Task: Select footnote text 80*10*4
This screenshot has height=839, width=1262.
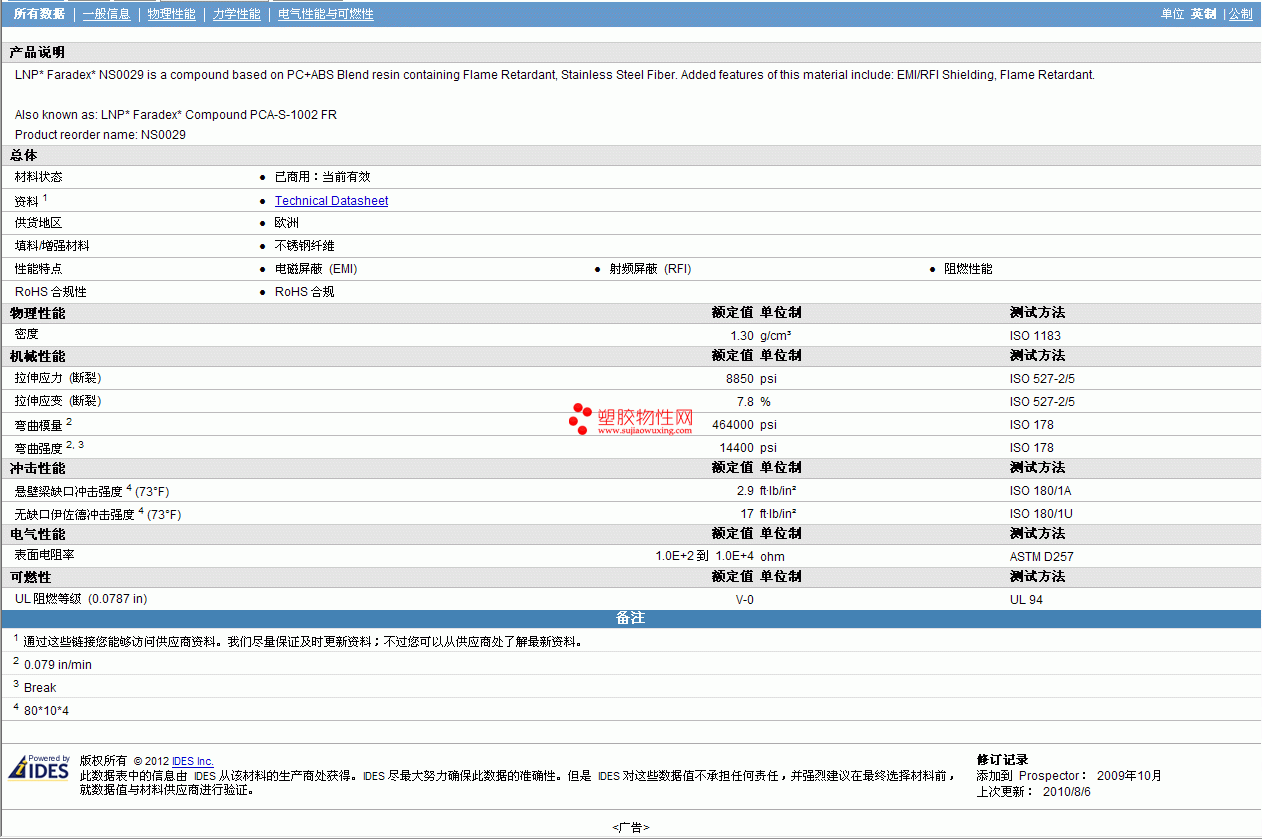Action: tap(46, 711)
